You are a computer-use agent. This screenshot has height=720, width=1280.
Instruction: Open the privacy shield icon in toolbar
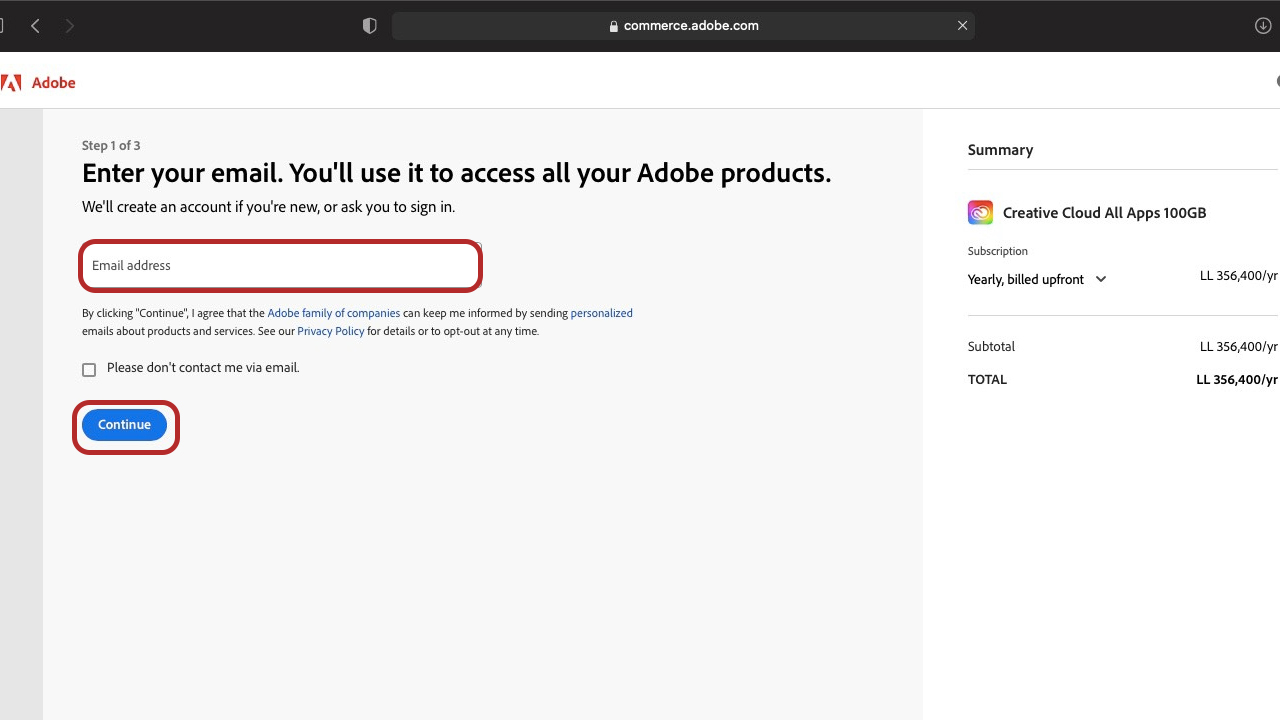(x=370, y=26)
